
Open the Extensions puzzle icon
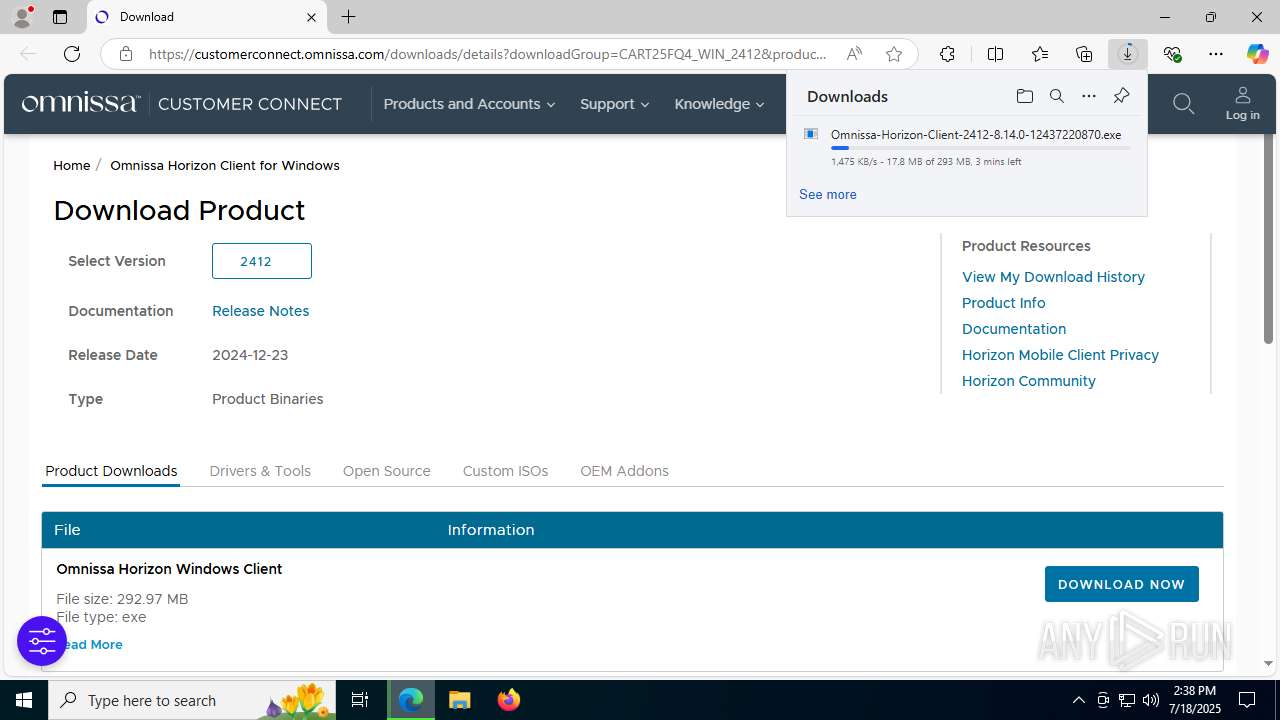(x=947, y=54)
